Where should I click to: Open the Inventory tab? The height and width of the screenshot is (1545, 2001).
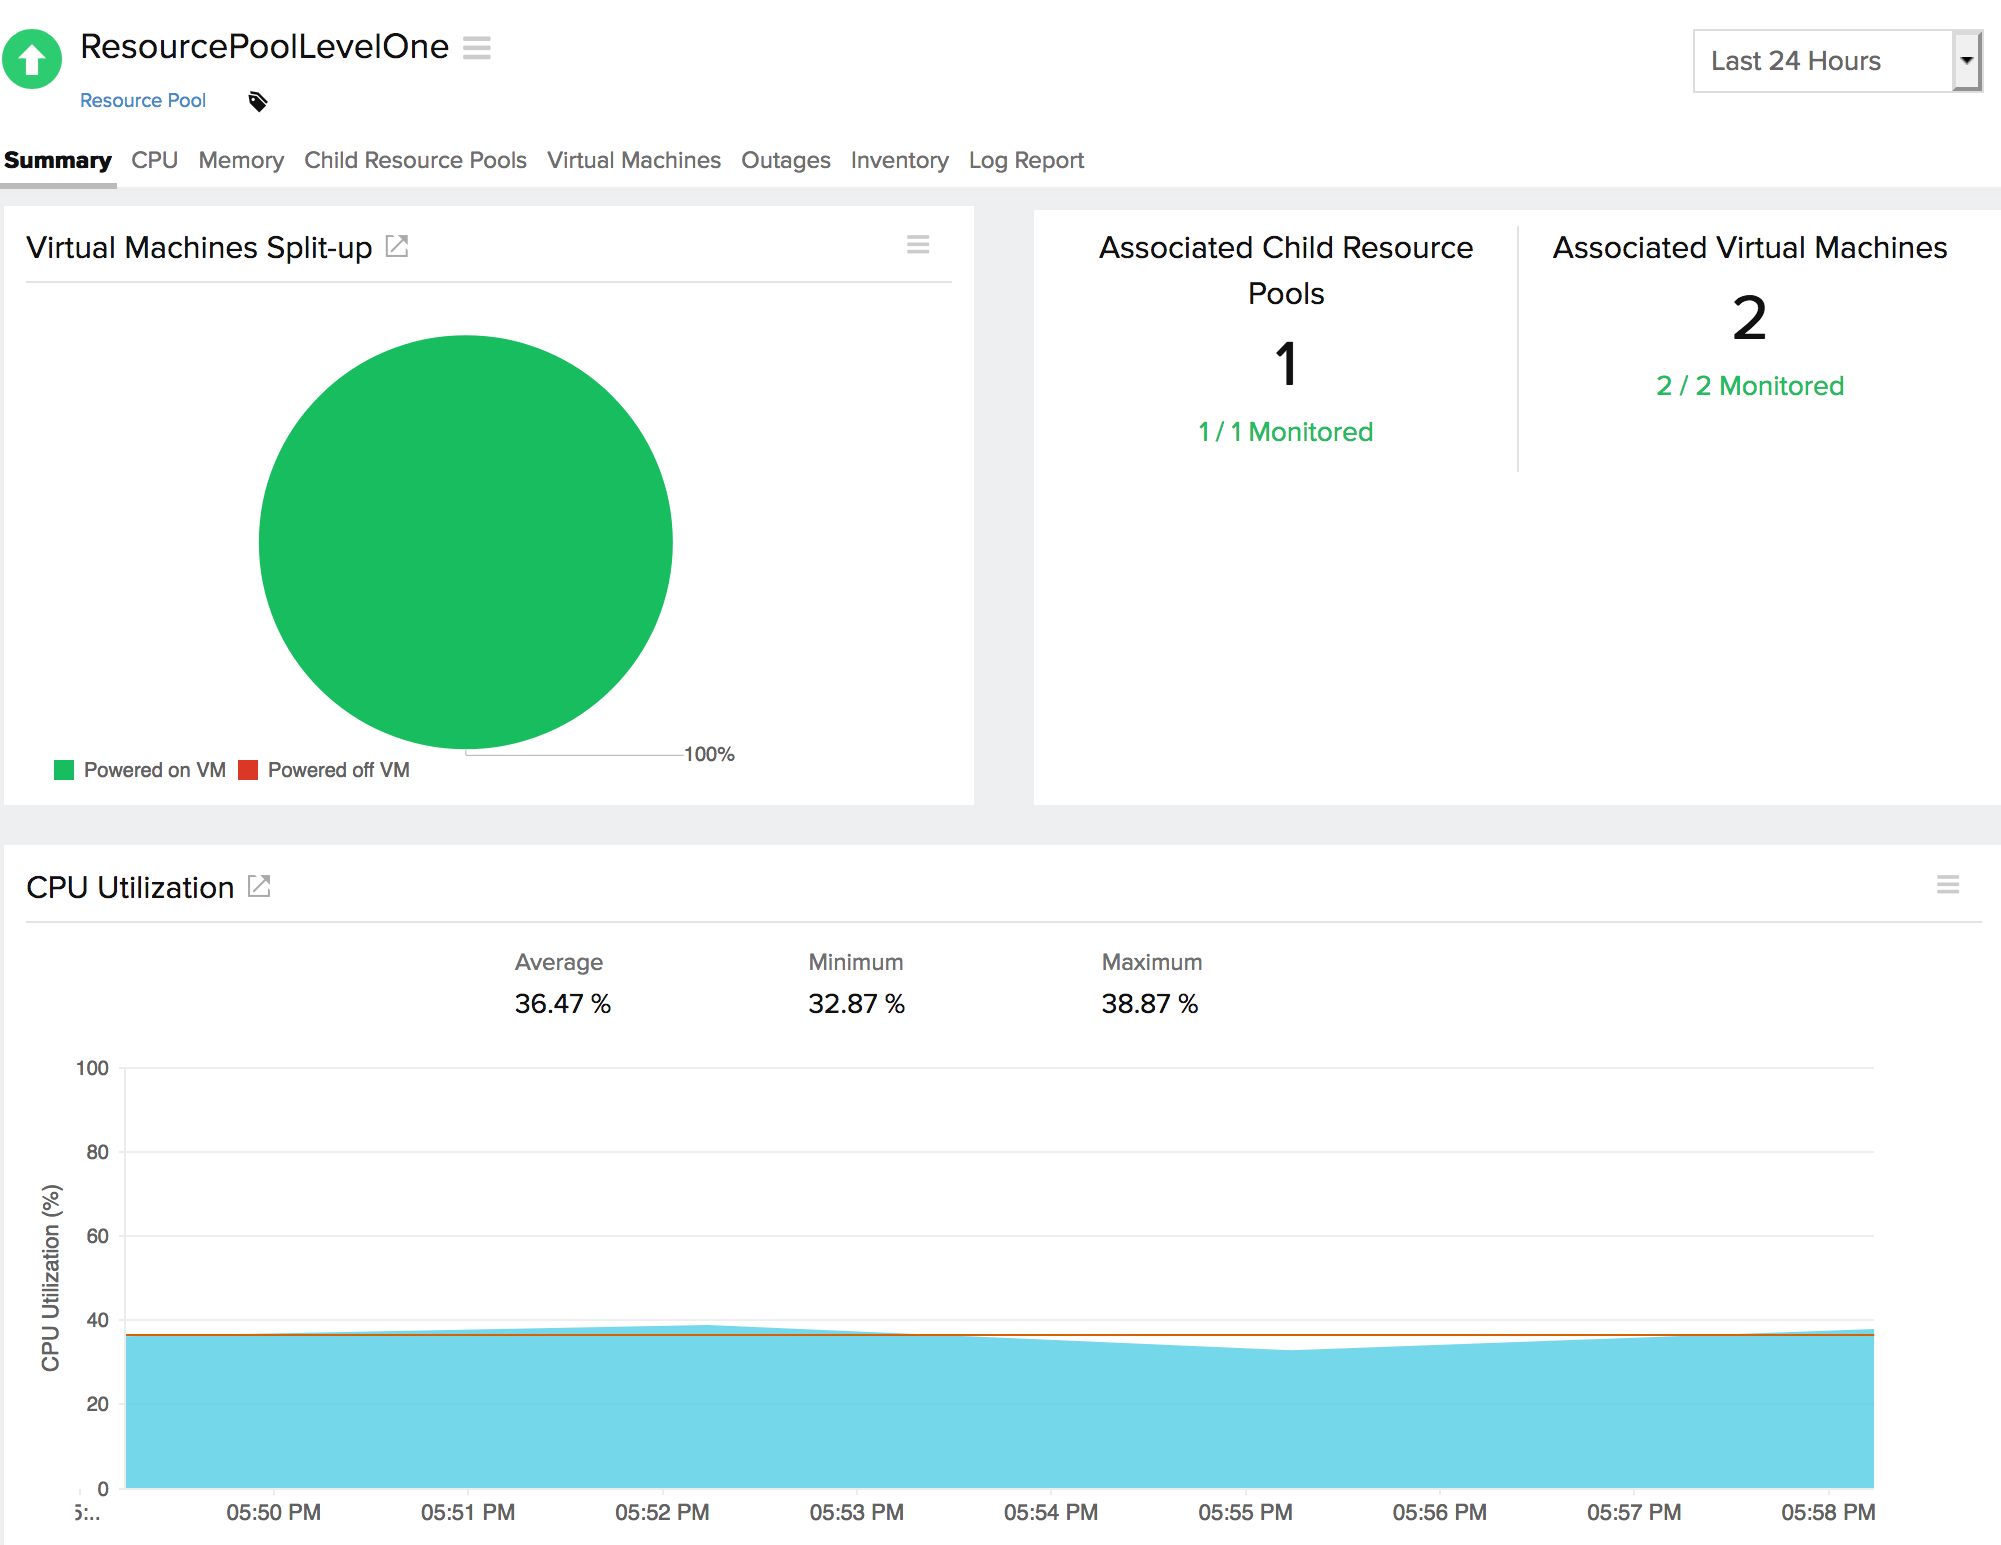pyautogui.click(x=898, y=160)
